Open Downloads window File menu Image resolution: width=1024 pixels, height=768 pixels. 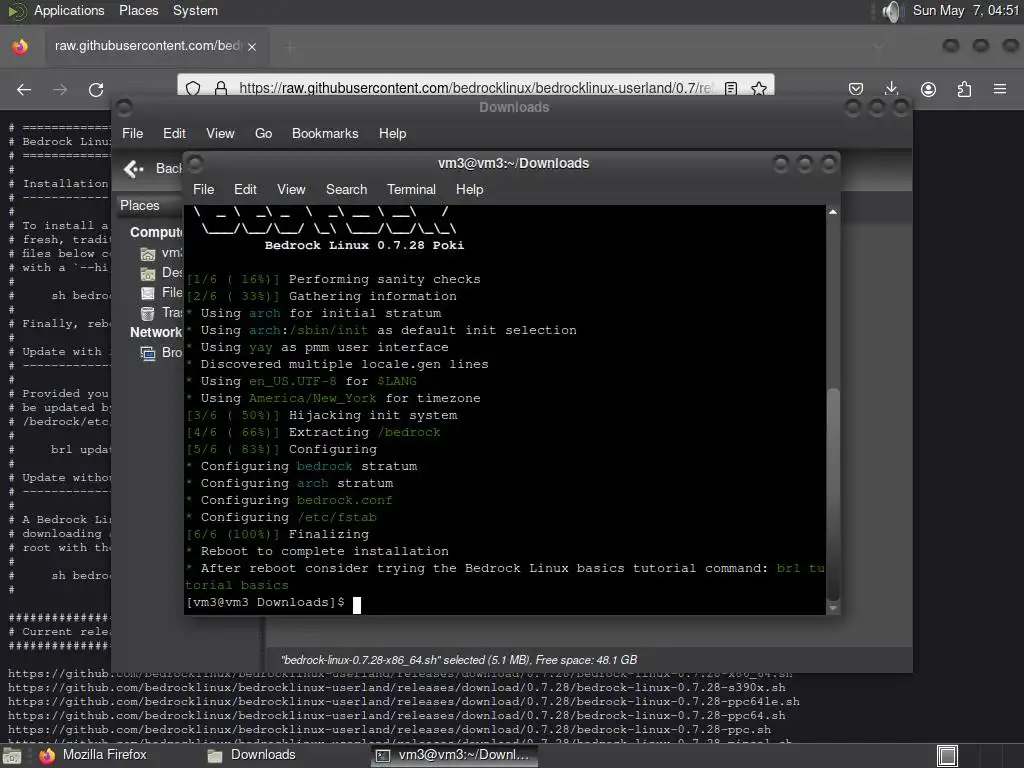pyautogui.click(x=133, y=133)
